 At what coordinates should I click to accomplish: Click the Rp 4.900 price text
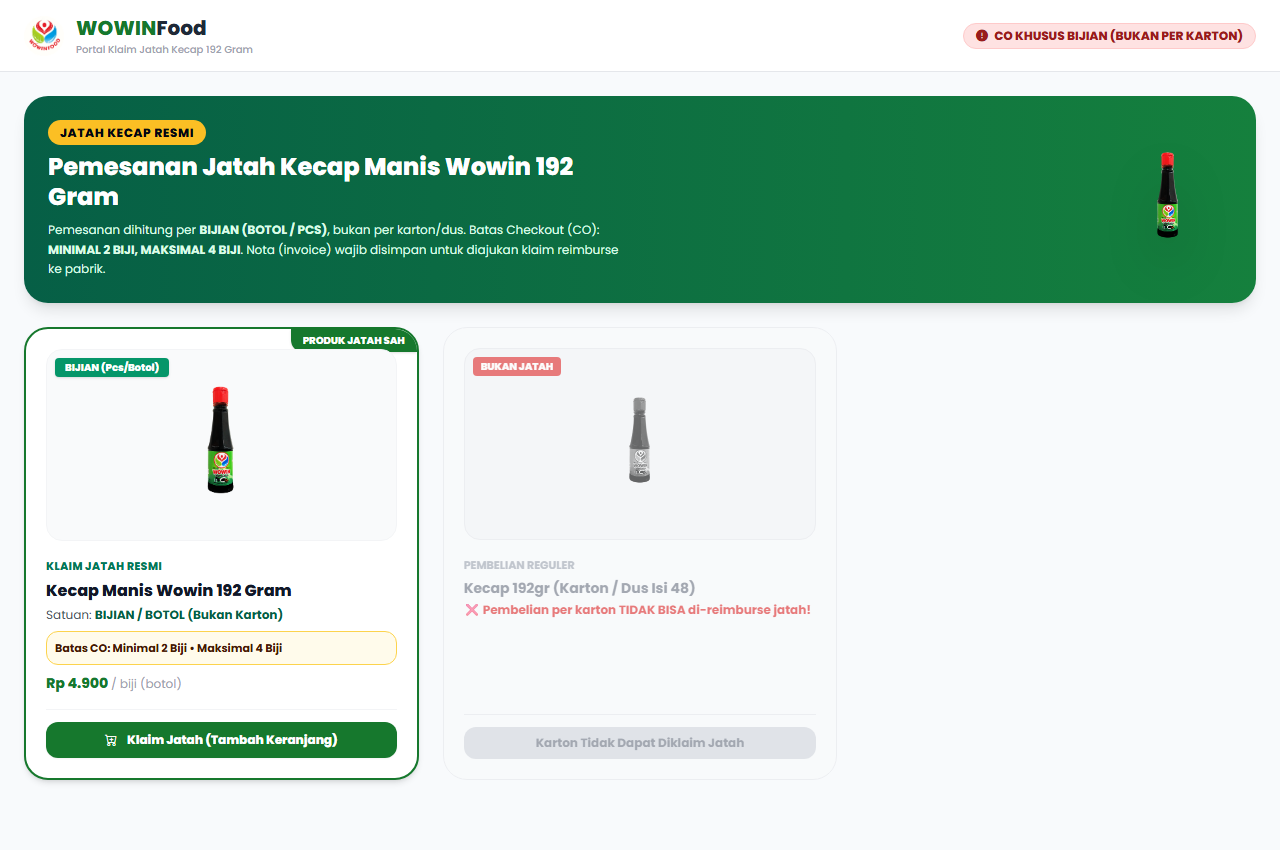click(x=77, y=683)
